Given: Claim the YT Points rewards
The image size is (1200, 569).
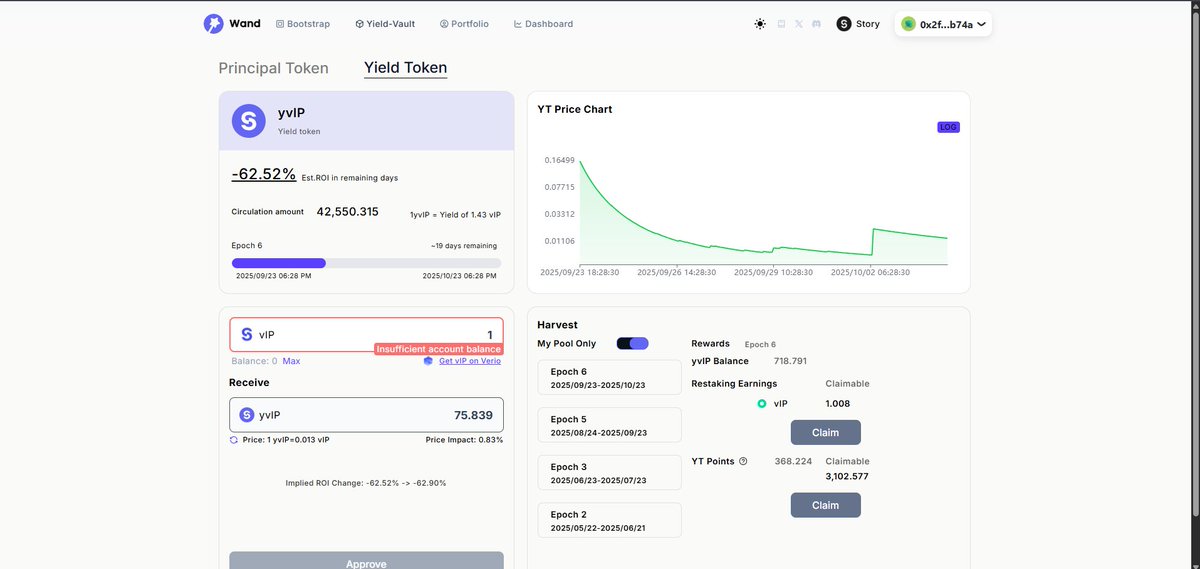Looking at the screenshot, I should [x=825, y=505].
